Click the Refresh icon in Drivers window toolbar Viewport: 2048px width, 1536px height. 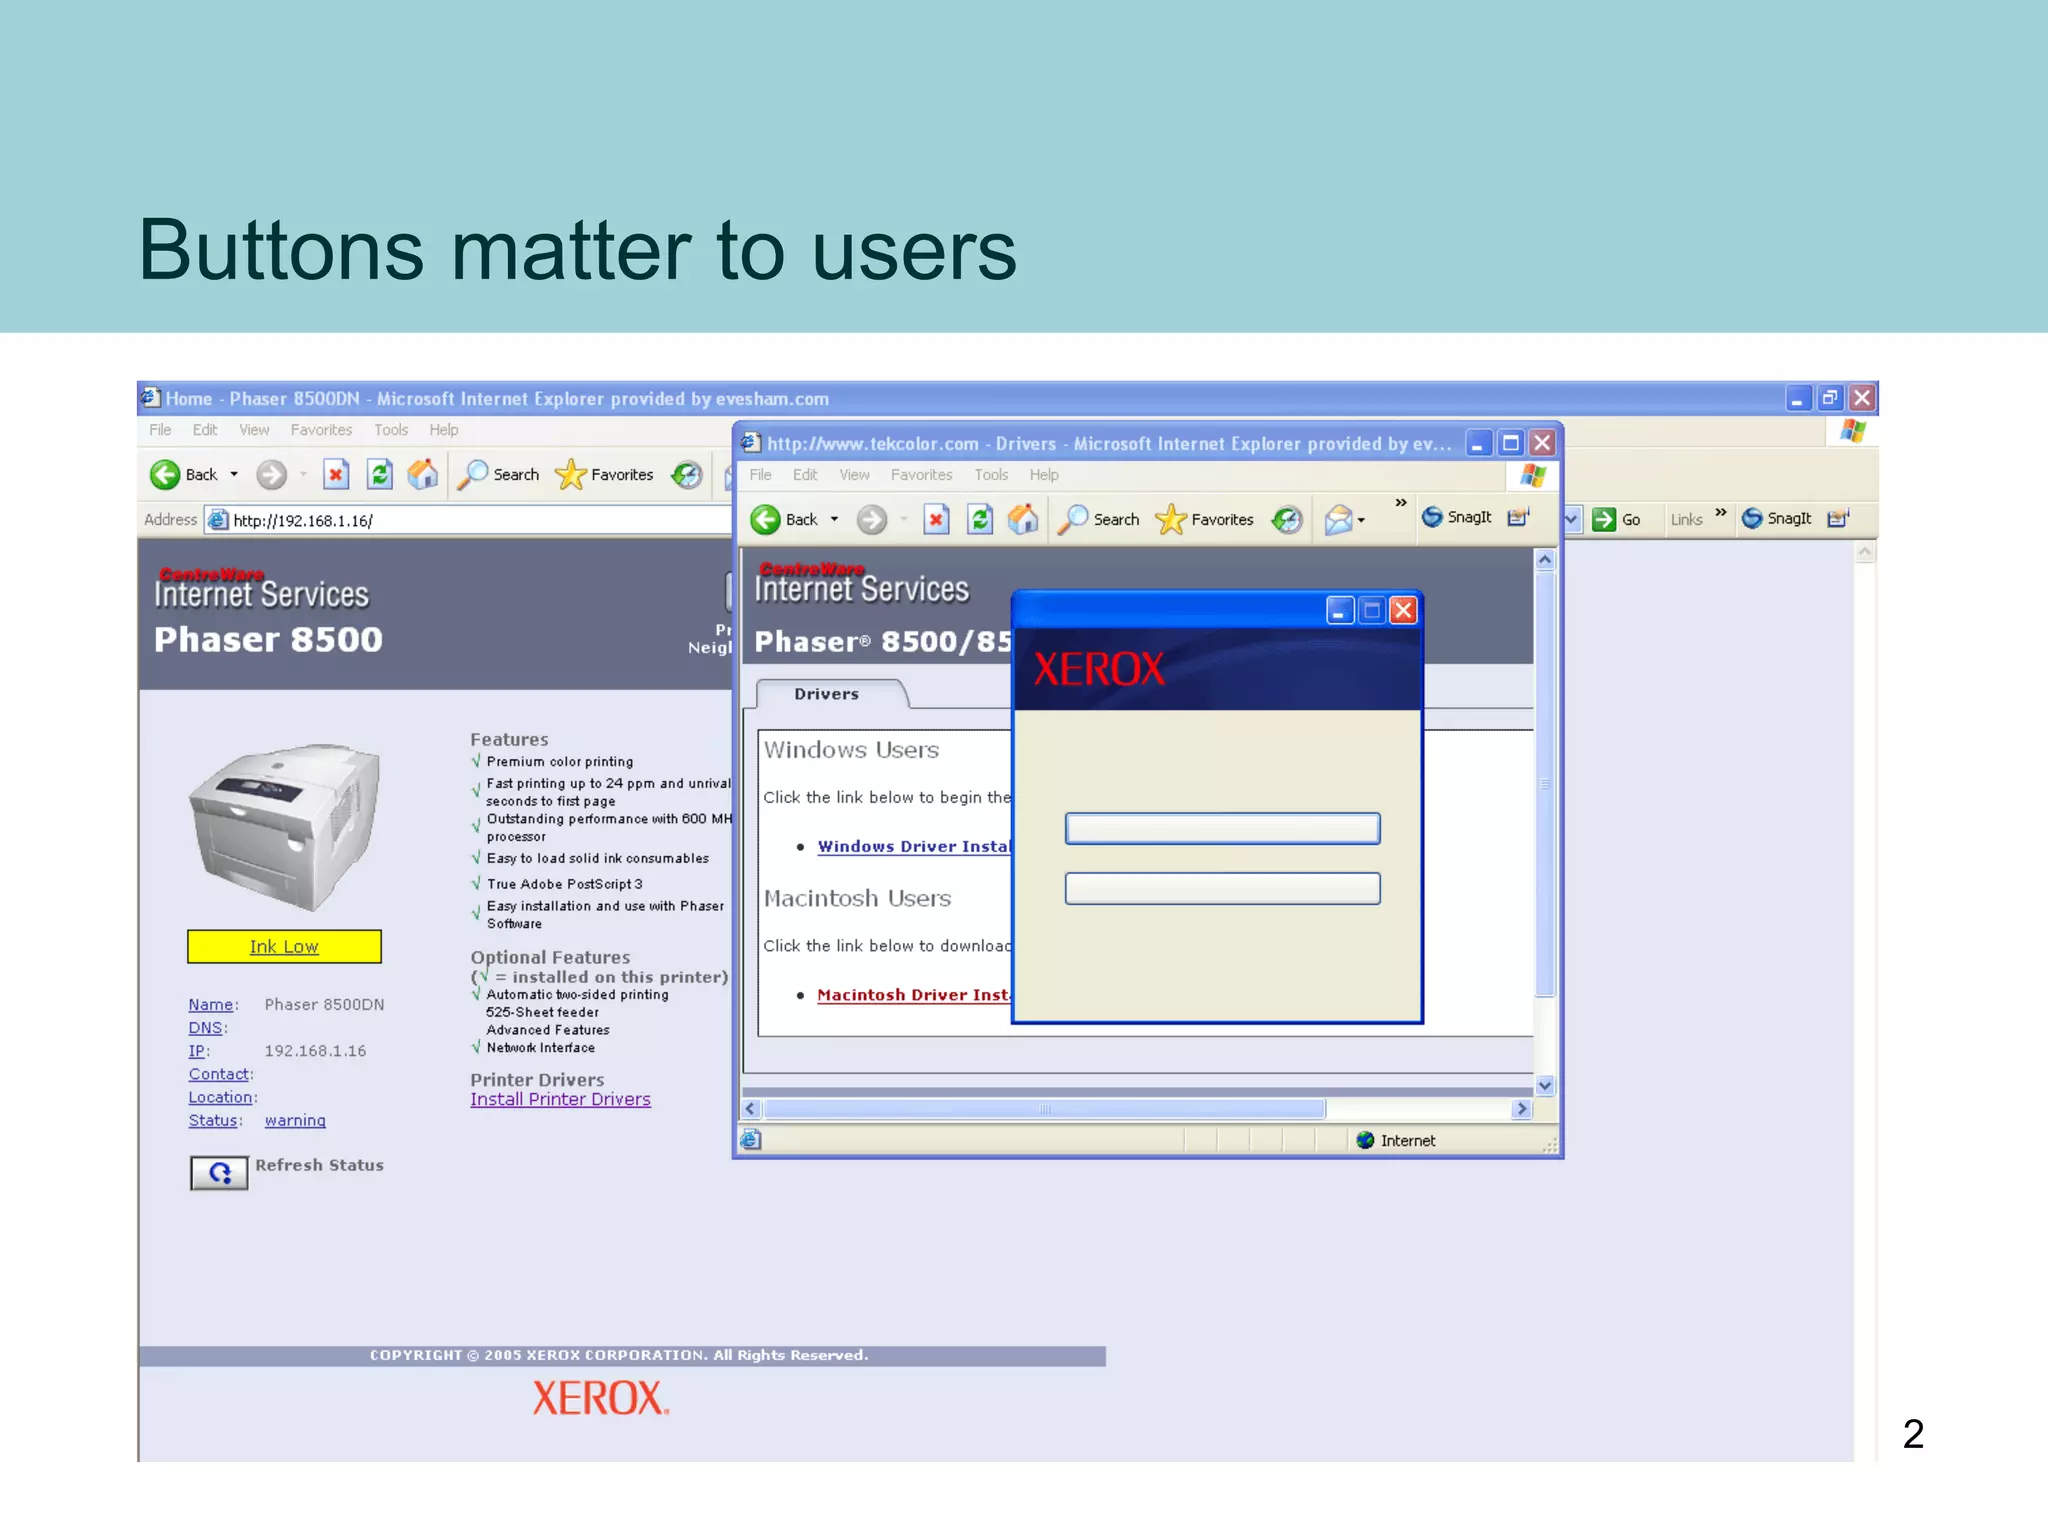(980, 519)
